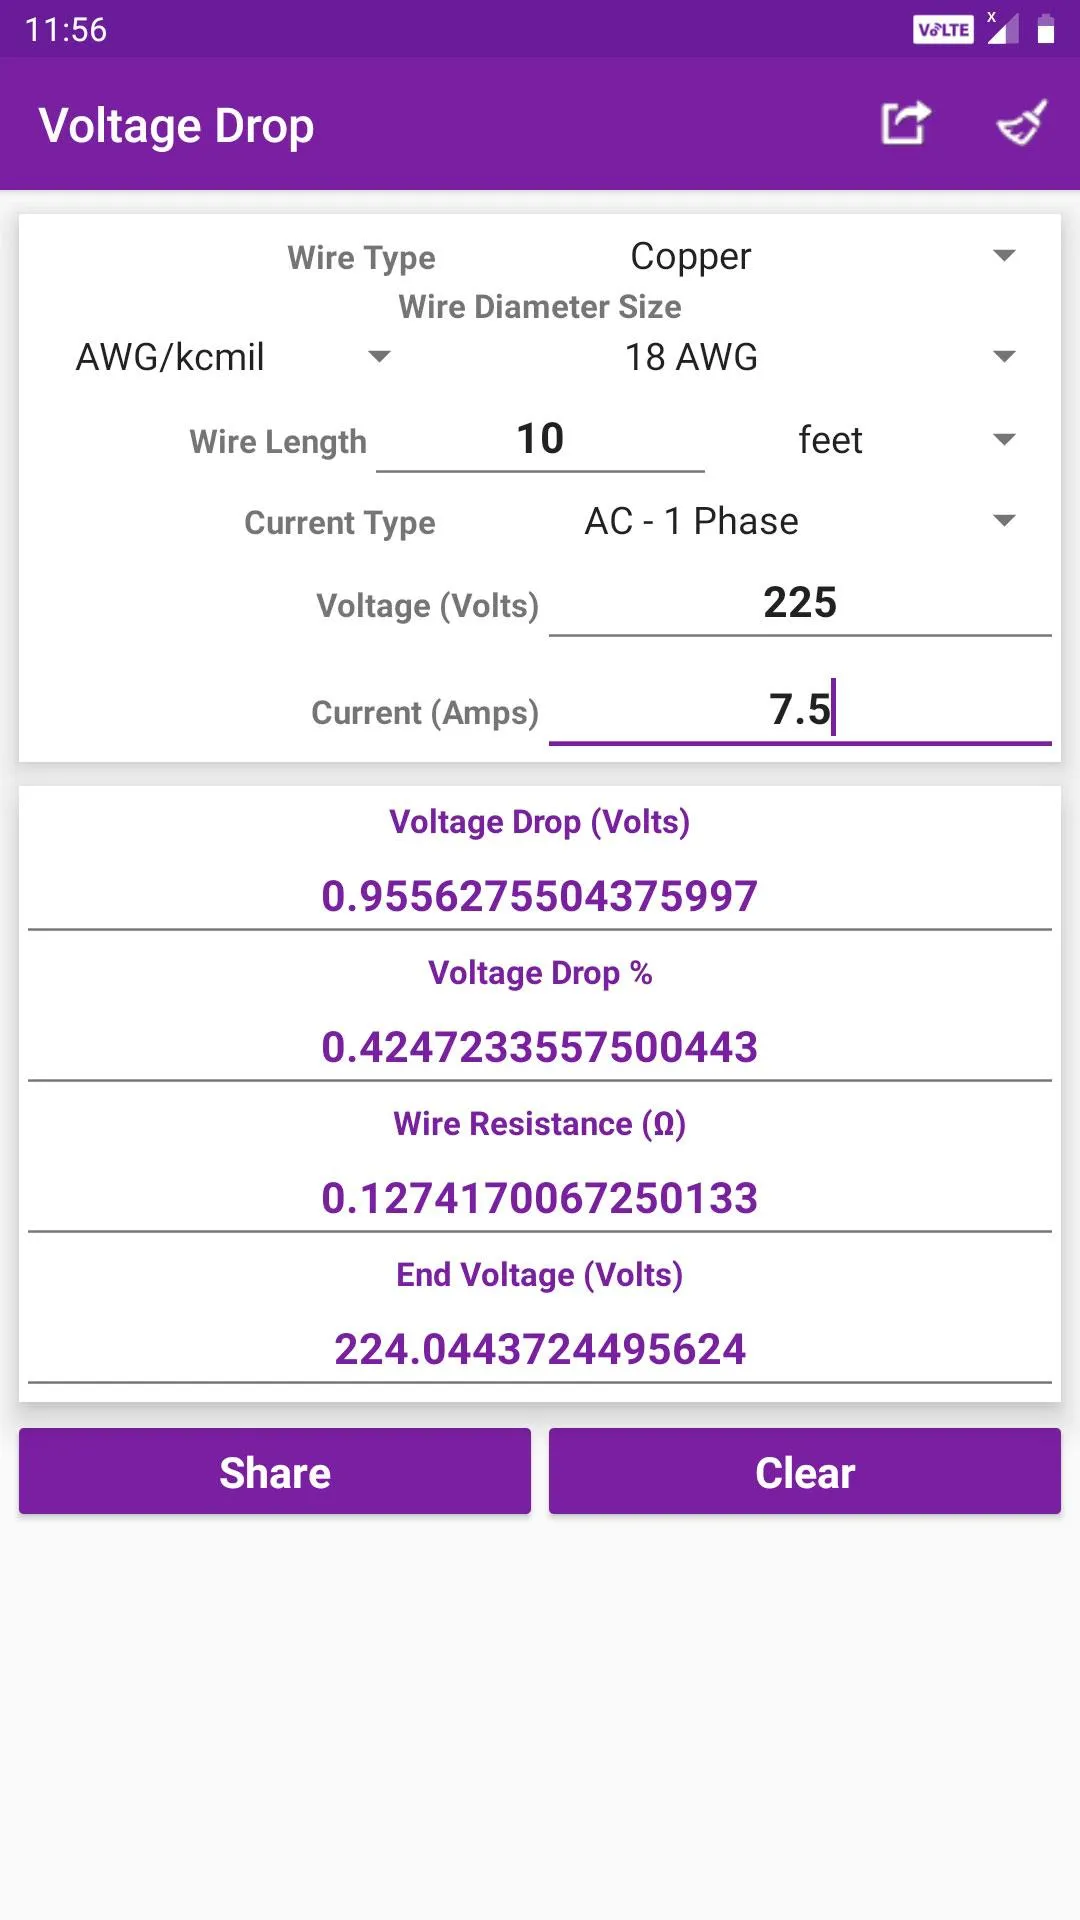This screenshot has width=1080, height=1920.
Task: Tap the battery icon in status bar
Action: pos(1045,29)
